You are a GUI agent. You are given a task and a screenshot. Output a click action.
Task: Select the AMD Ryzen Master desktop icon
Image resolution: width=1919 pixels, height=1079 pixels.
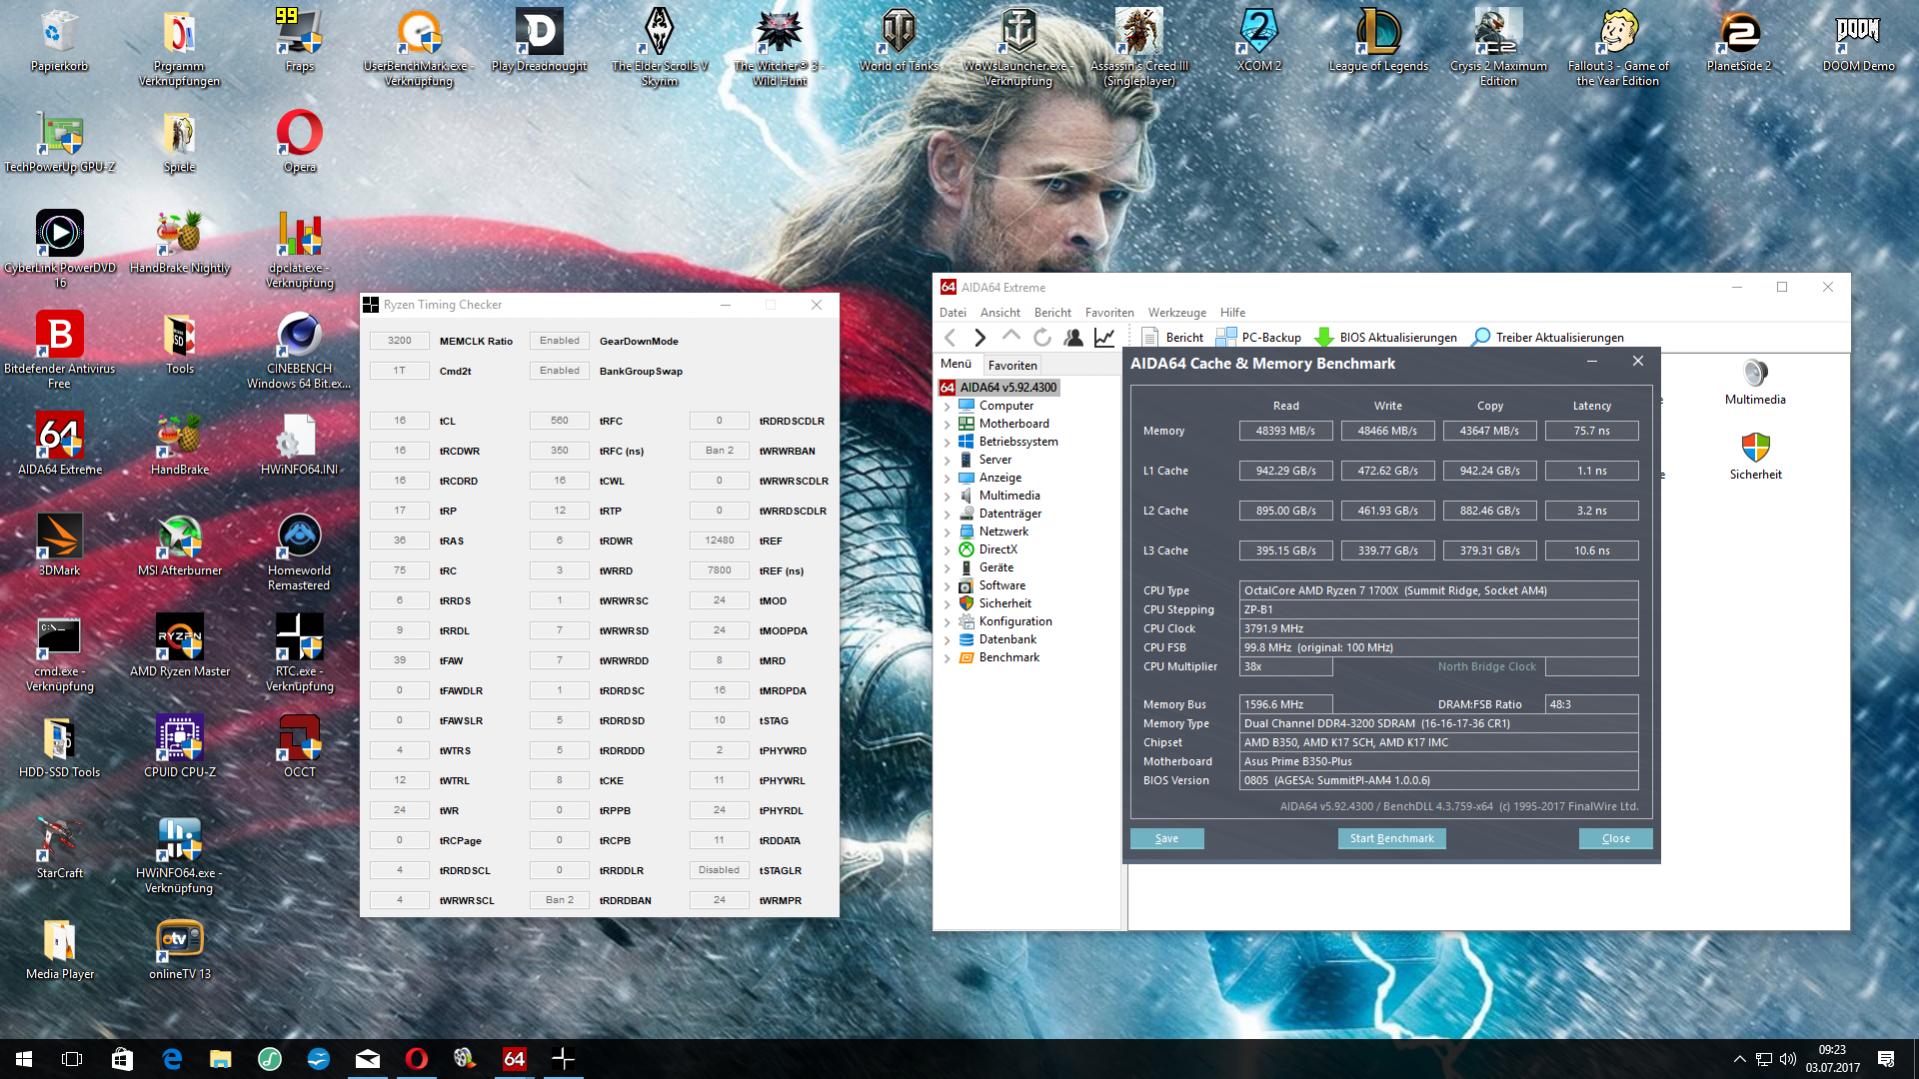tap(180, 646)
